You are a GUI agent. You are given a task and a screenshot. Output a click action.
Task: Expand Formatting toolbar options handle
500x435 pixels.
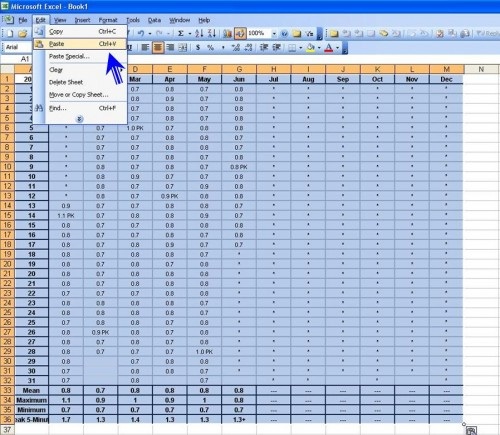tap(345, 48)
